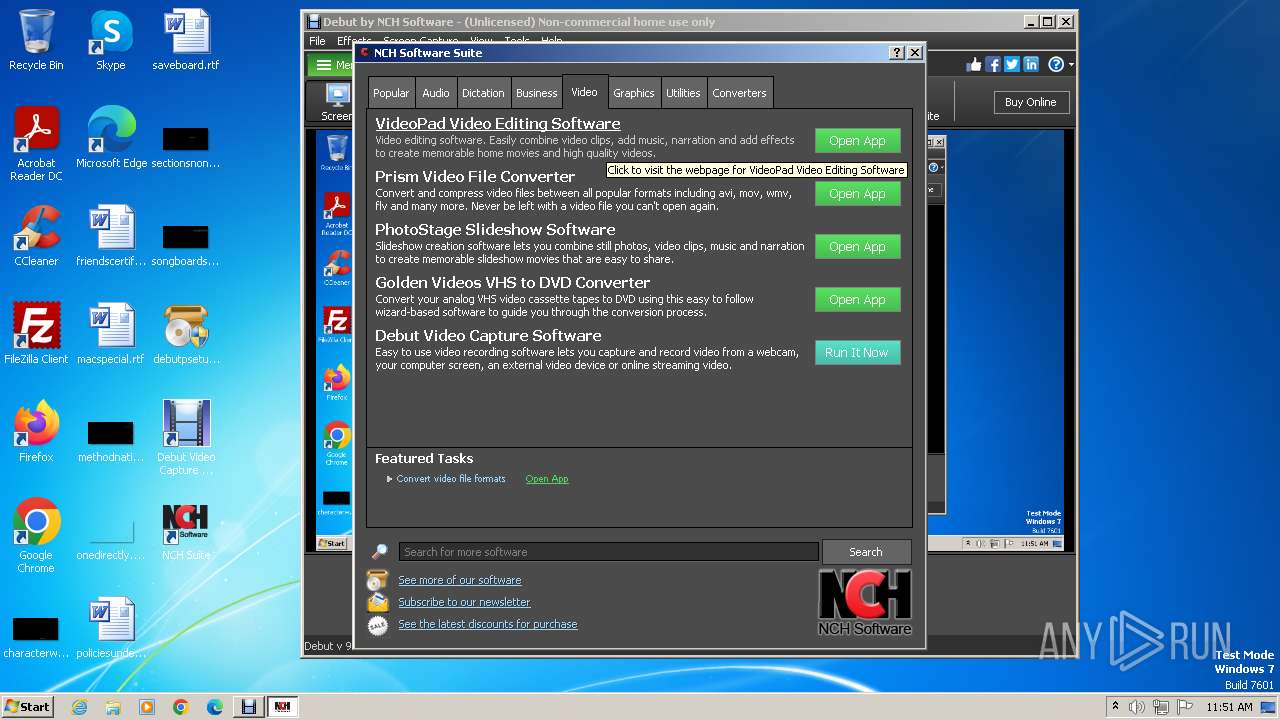Select FileZilla Client desktop shortcut
The image size is (1280, 720).
(36, 334)
